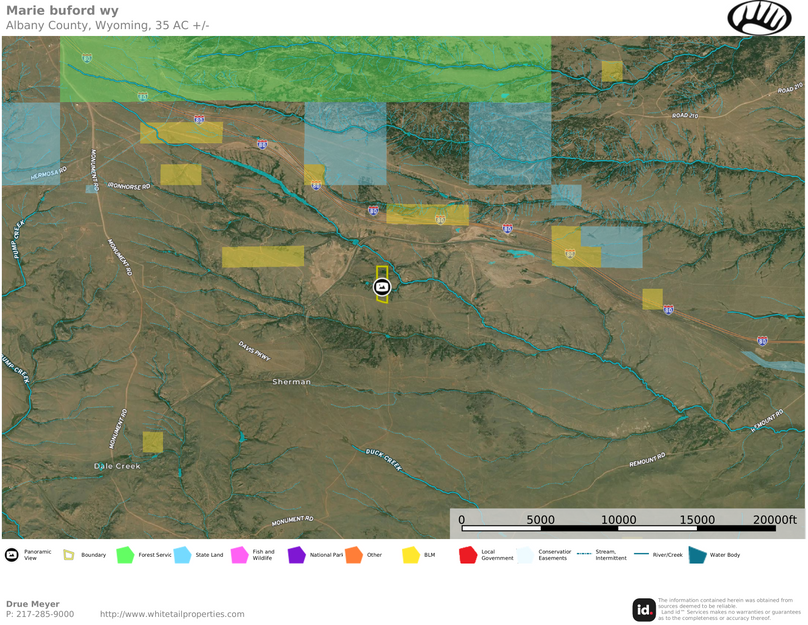The width and height of the screenshot is (808, 625).
Task: Select the pink Fish and Wildlife swatch
Action: pyautogui.click(x=239, y=555)
